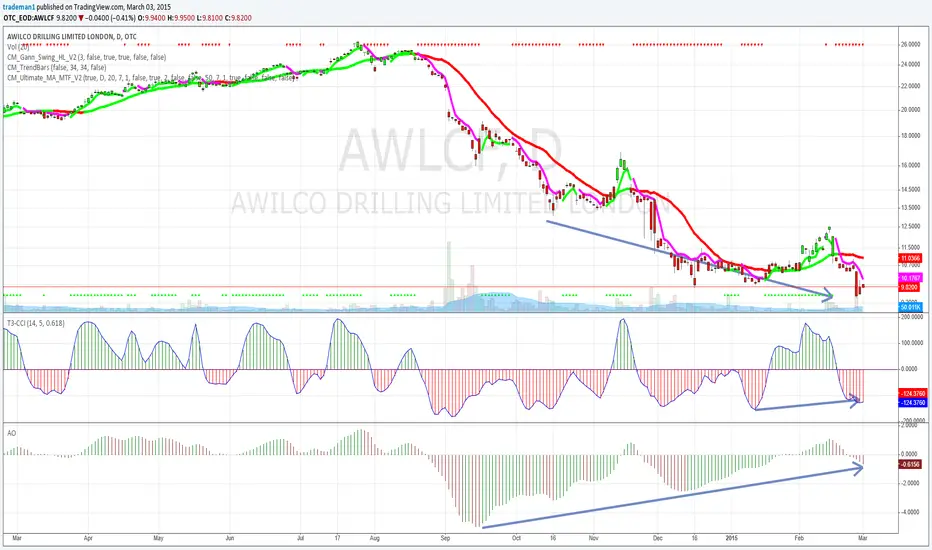932x550 pixels.
Task: Click the red 9.8200 last price tag
Action: [909, 287]
